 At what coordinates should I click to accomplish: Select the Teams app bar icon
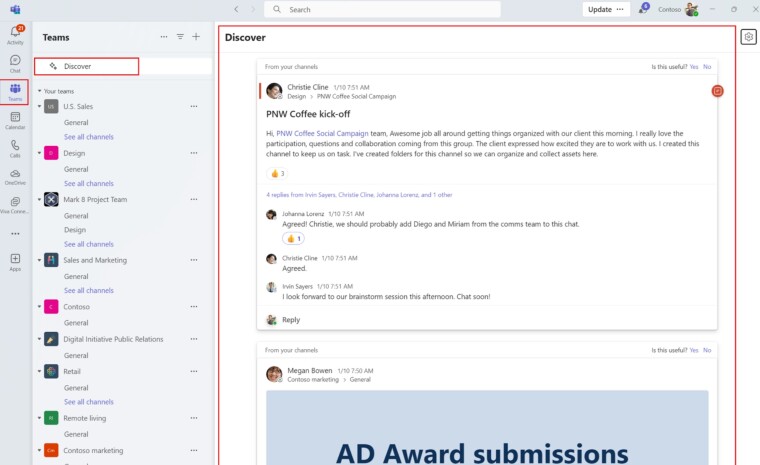[15, 92]
